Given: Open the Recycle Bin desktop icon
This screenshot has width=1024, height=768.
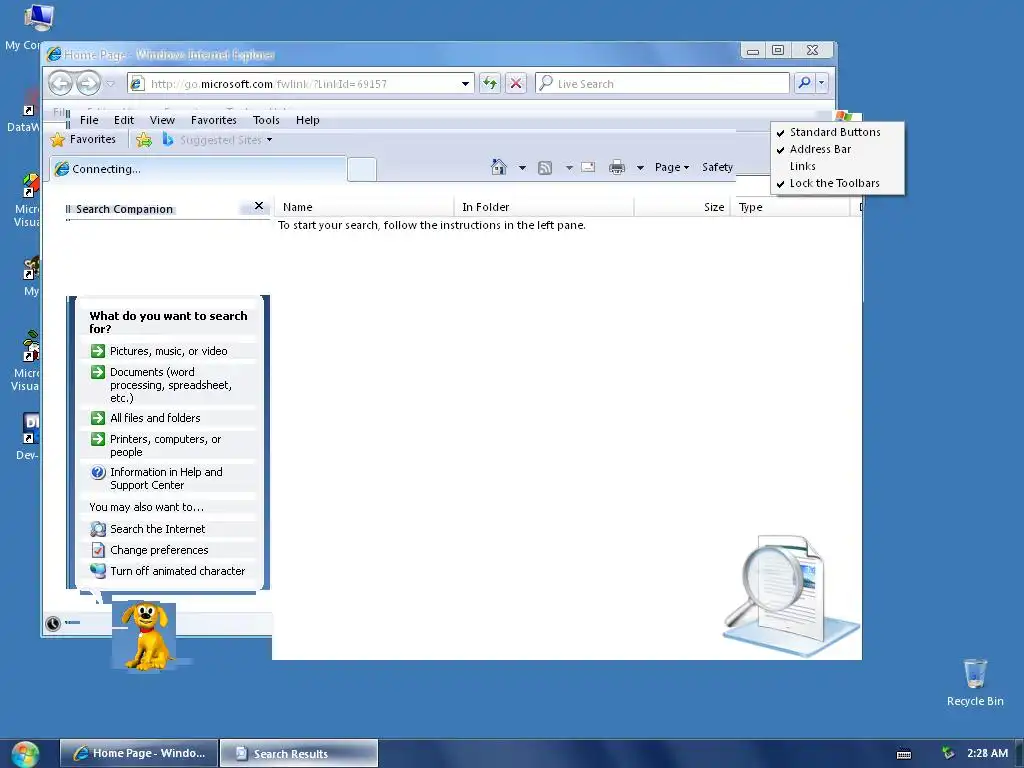Looking at the screenshot, I should [975, 682].
